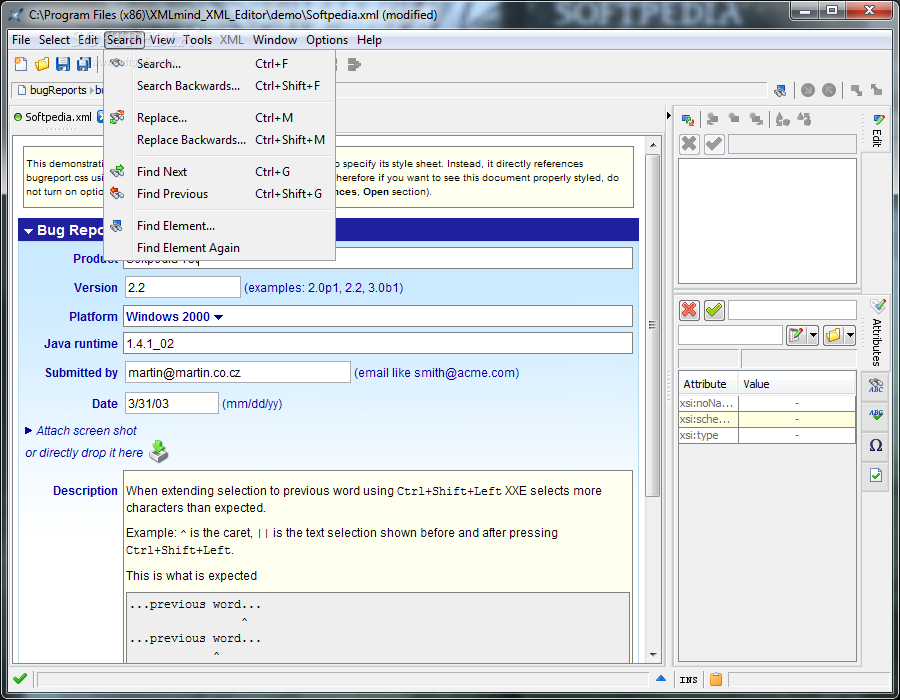Click into the Submitted by email field

[x=238, y=372]
